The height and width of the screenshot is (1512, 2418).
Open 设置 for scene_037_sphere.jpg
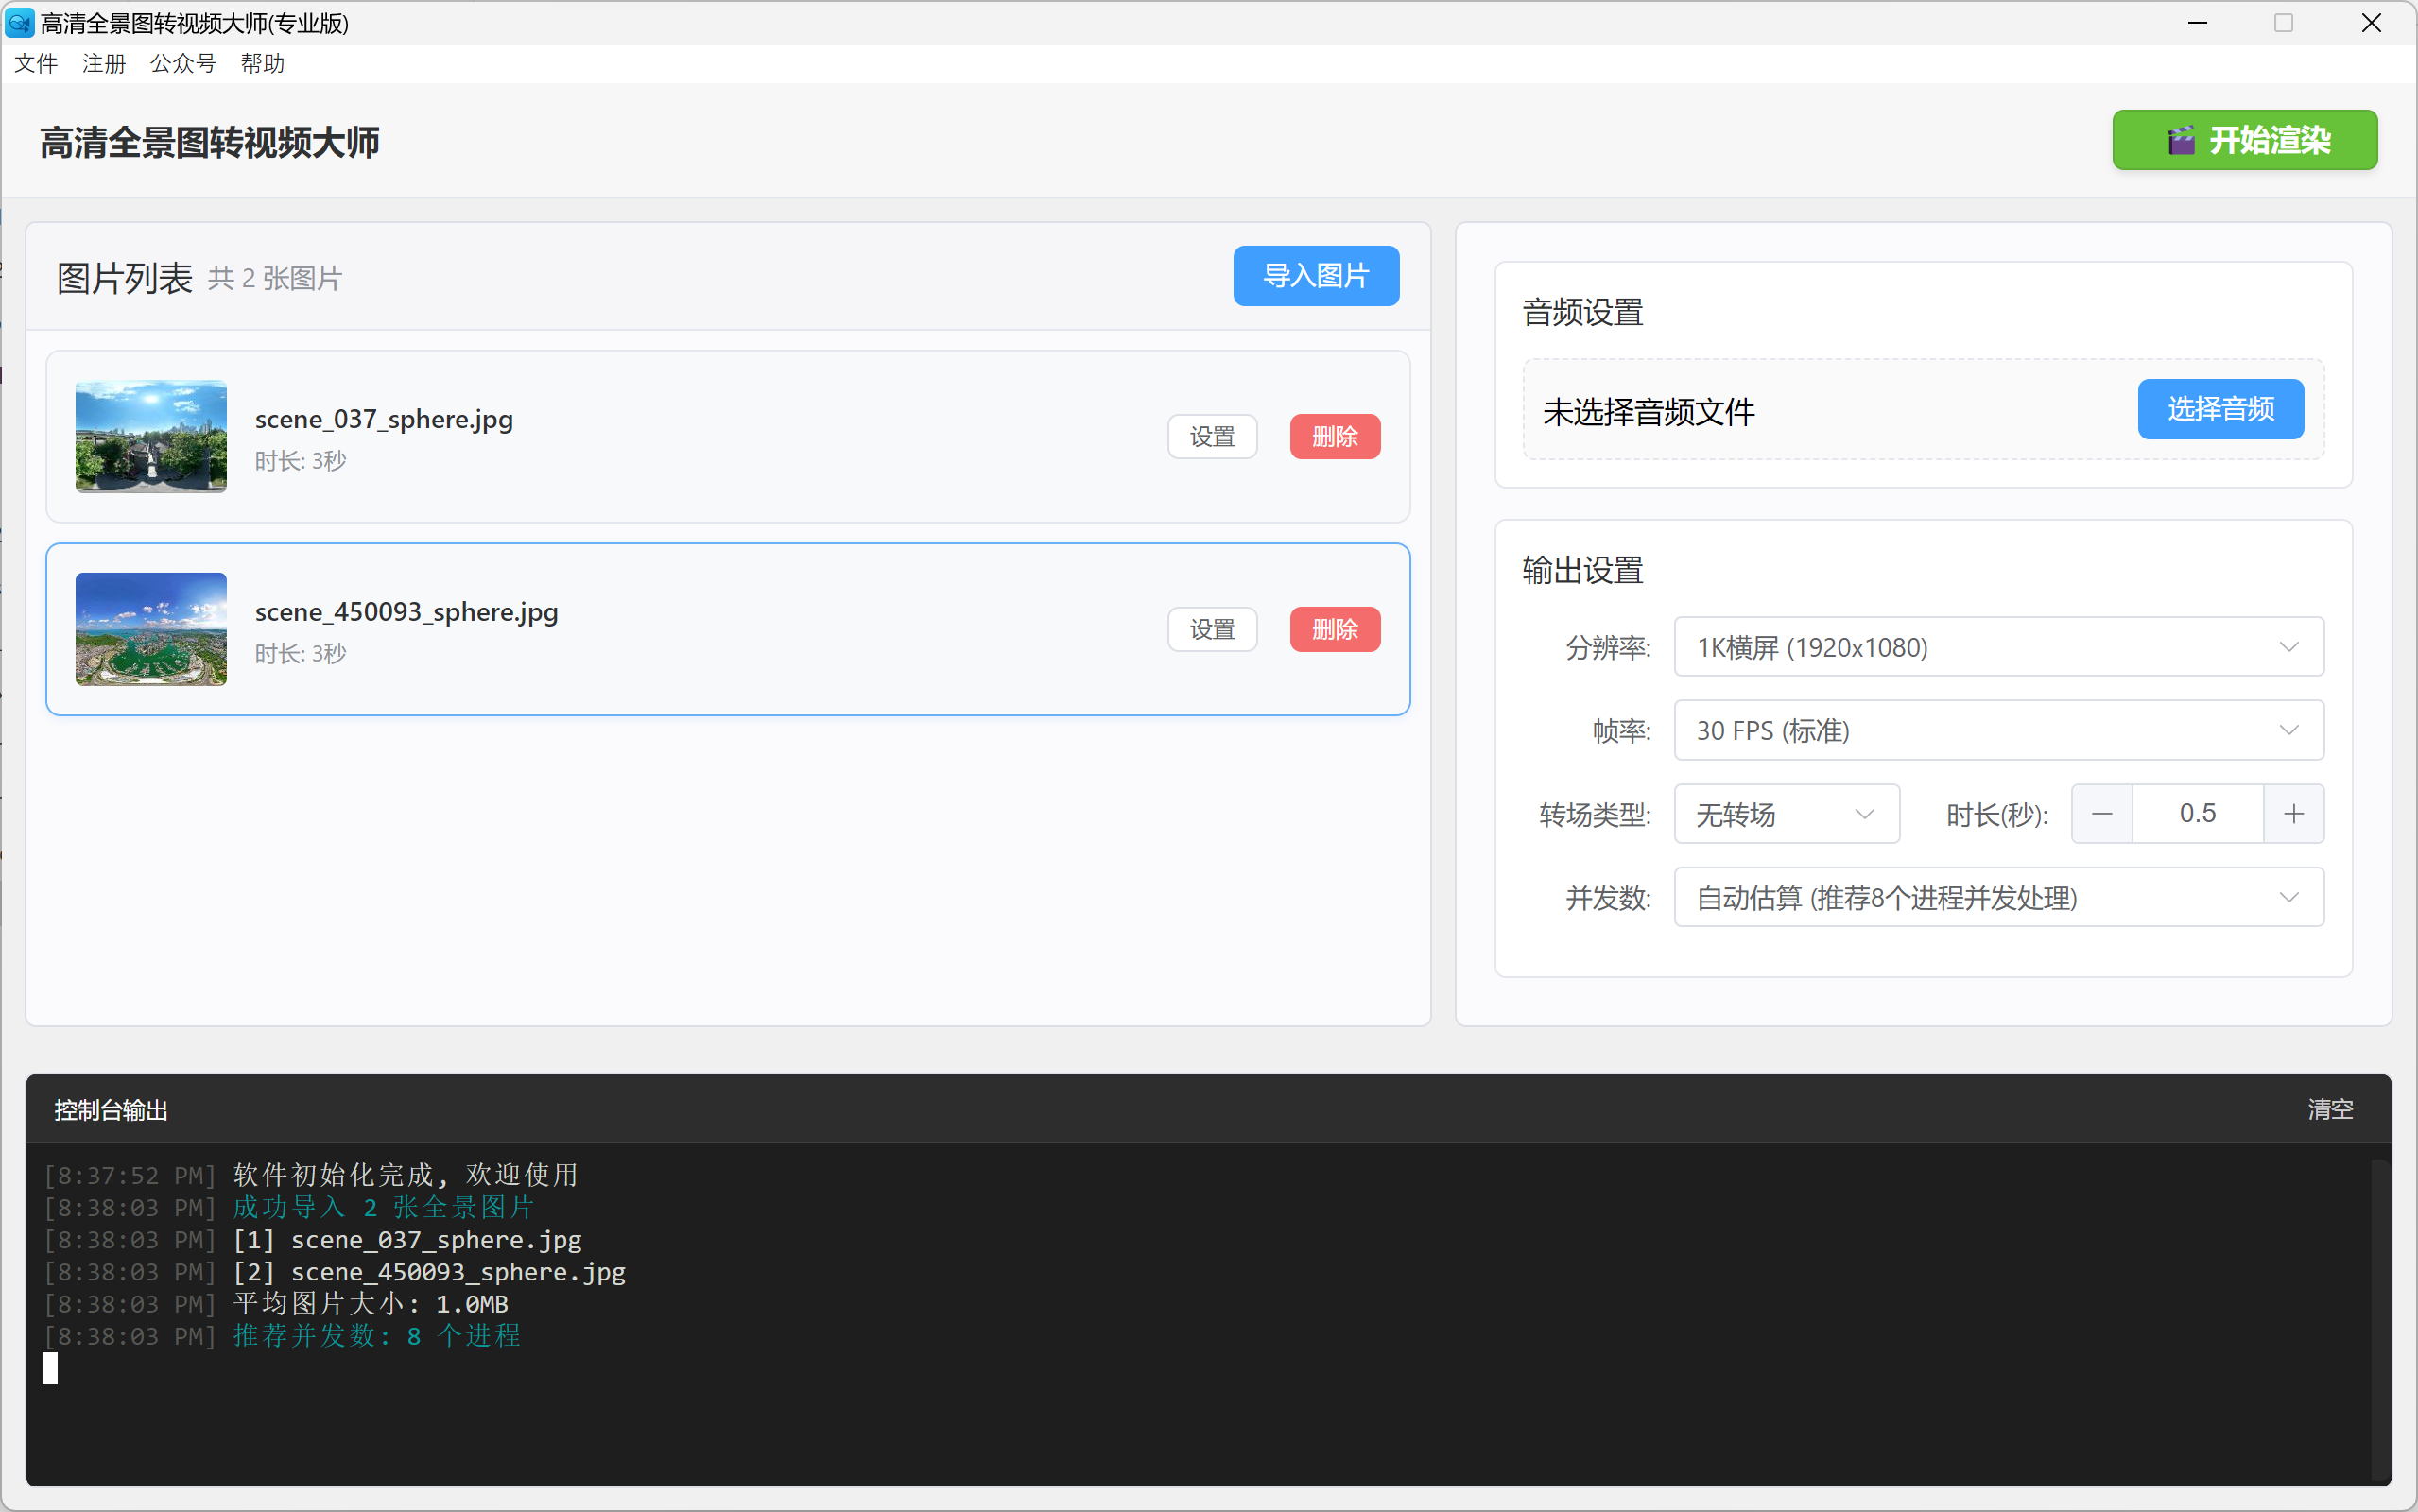pyautogui.click(x=1212, y=437)
